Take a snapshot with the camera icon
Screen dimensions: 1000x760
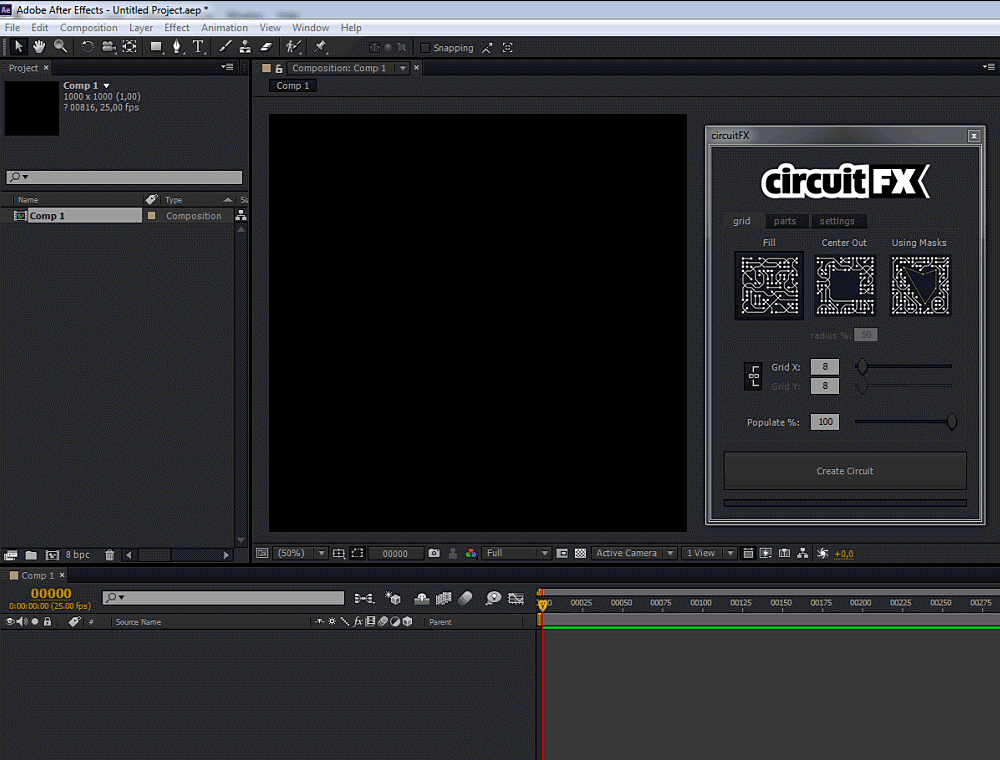[x=434, y=552]
